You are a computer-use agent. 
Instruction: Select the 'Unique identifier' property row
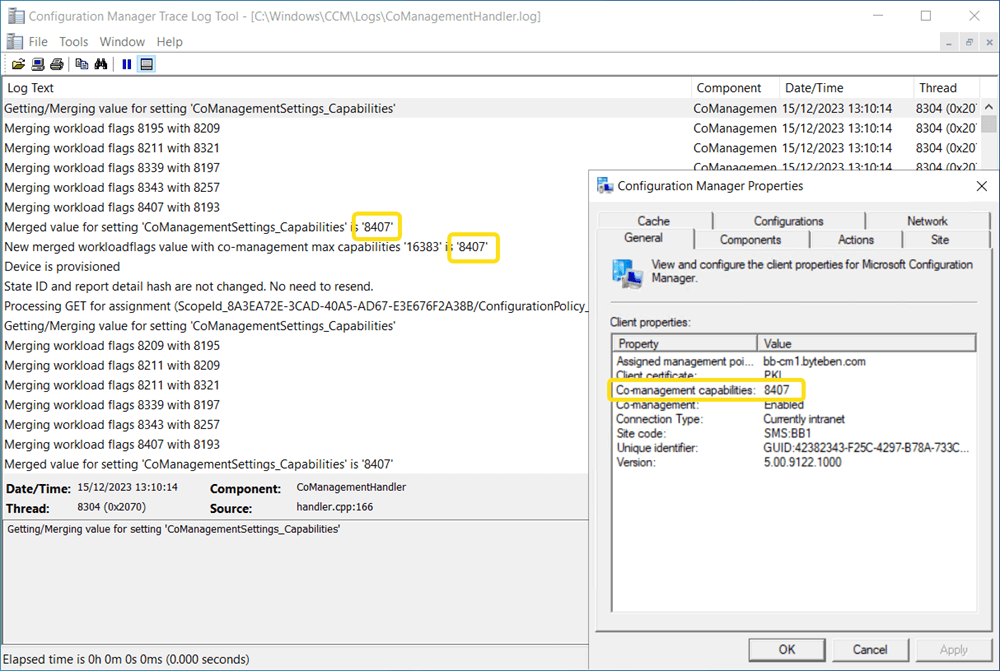(x=793, y=448)
